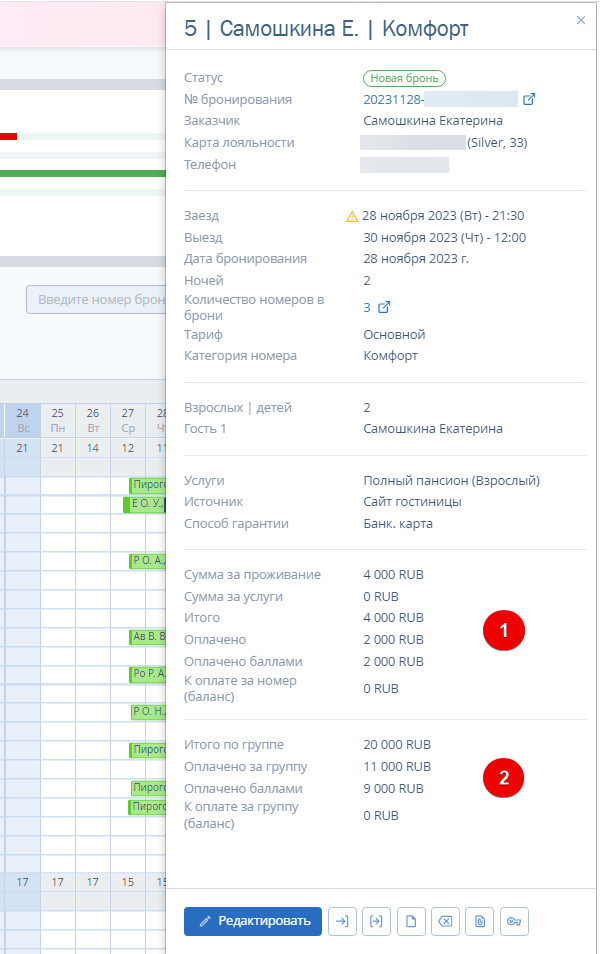Open linked rooms count external icon
Screen dimensions: 600x954
click(x=384, y=307)
